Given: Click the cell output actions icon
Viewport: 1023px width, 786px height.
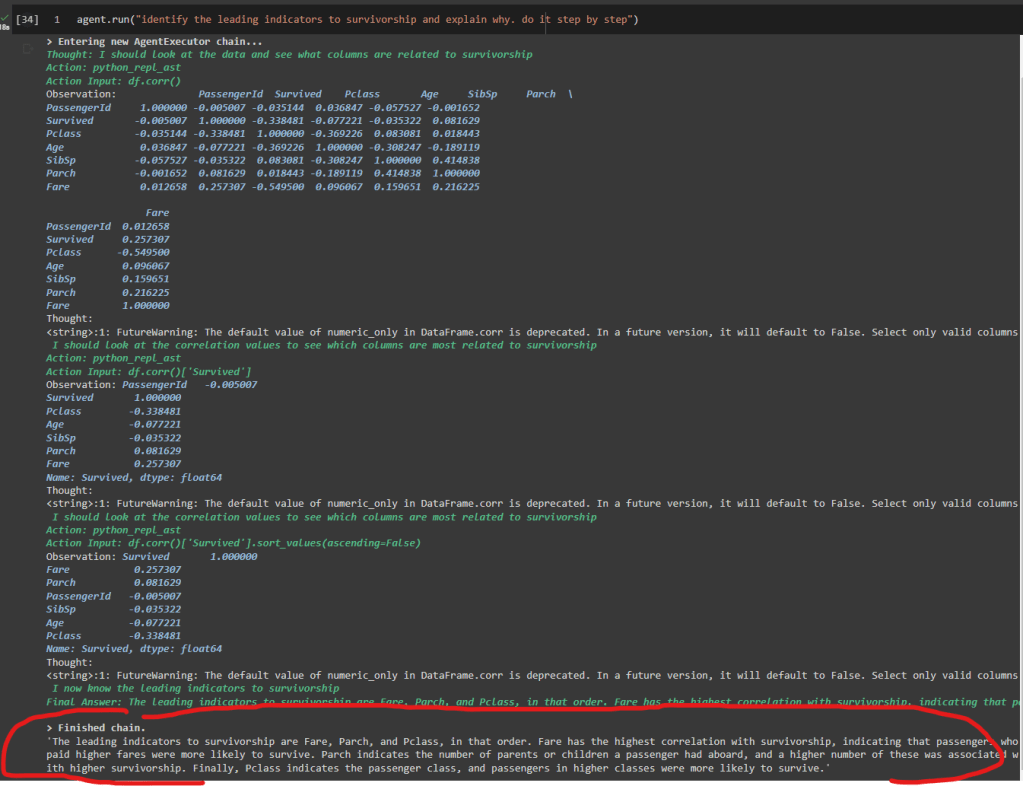Looking at the screenshot, I should click(27, 47).
